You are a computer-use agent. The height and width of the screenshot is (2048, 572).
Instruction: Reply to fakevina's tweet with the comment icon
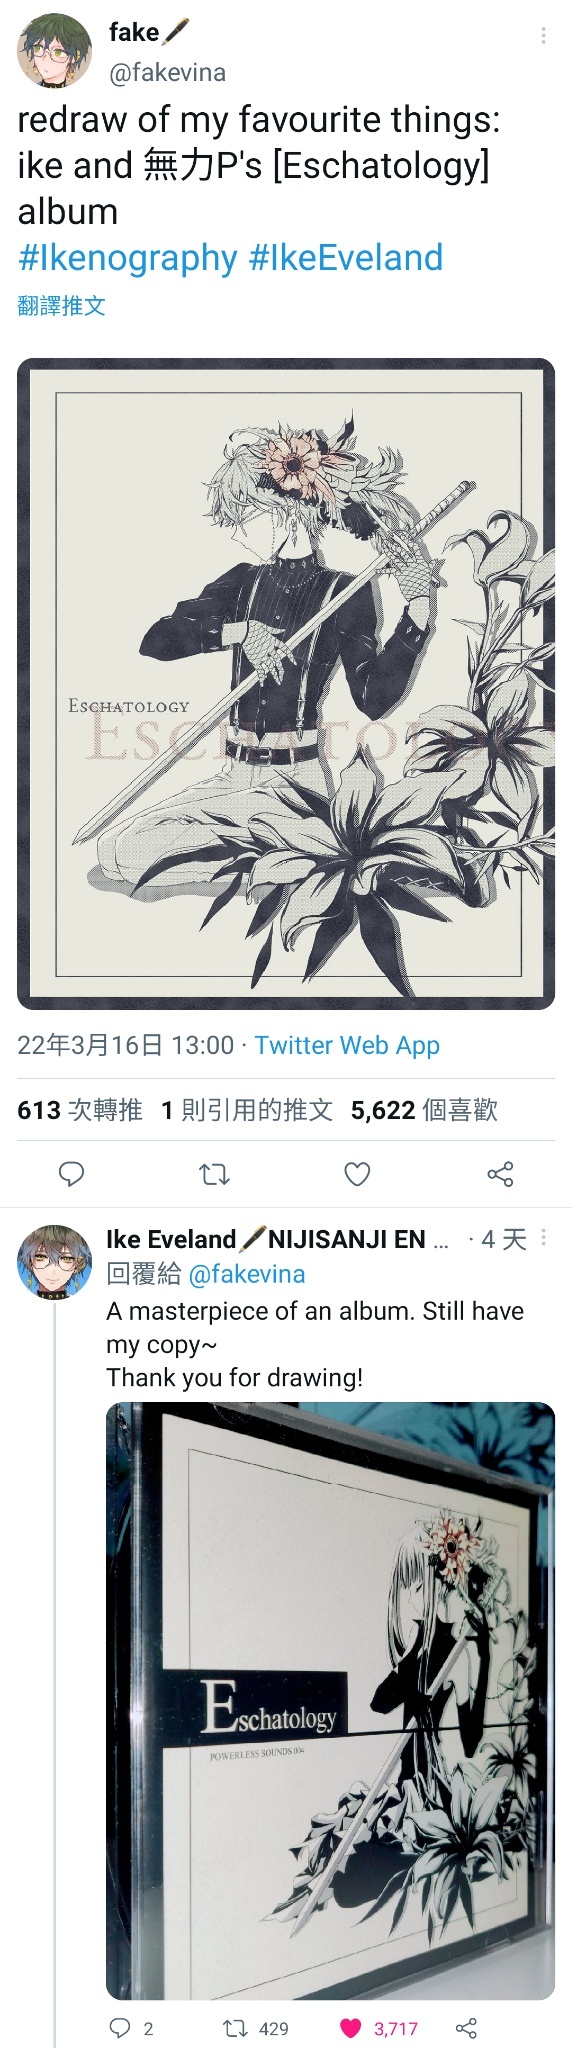coord(71,1174)
